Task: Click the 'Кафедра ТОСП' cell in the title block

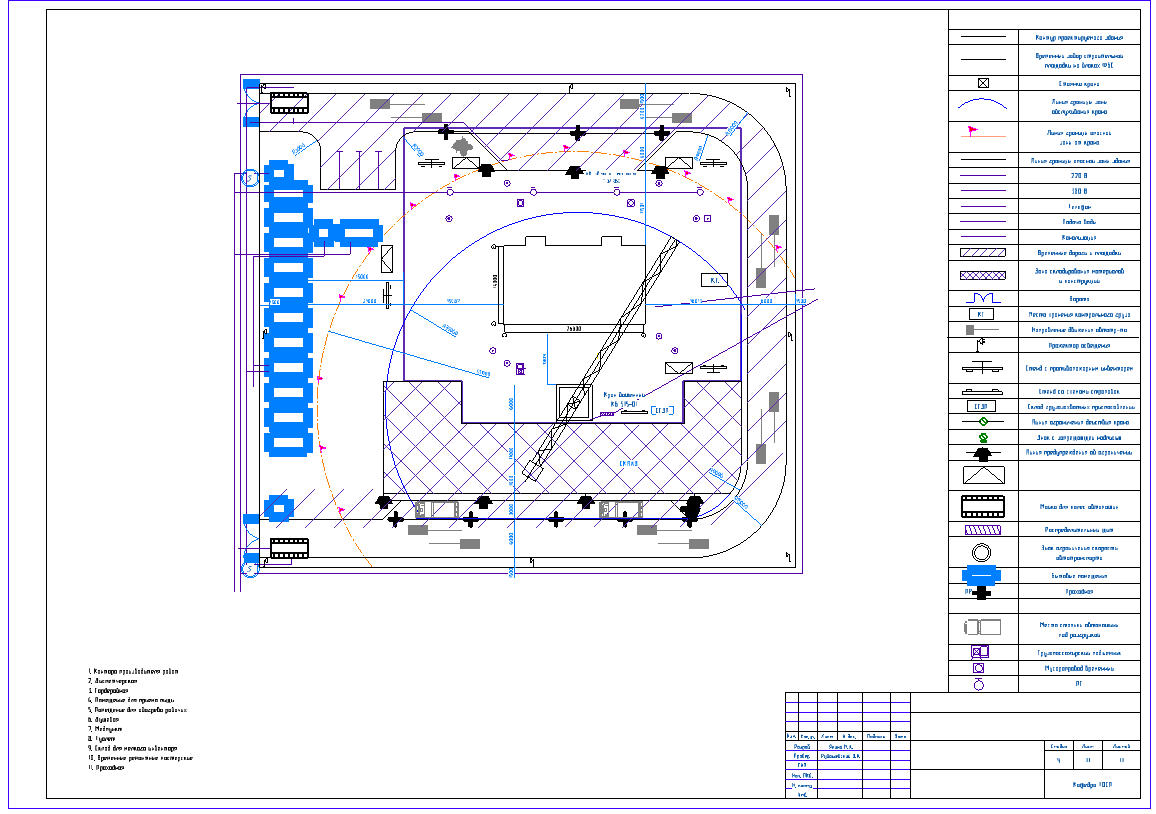Action: pos(1093,785)
